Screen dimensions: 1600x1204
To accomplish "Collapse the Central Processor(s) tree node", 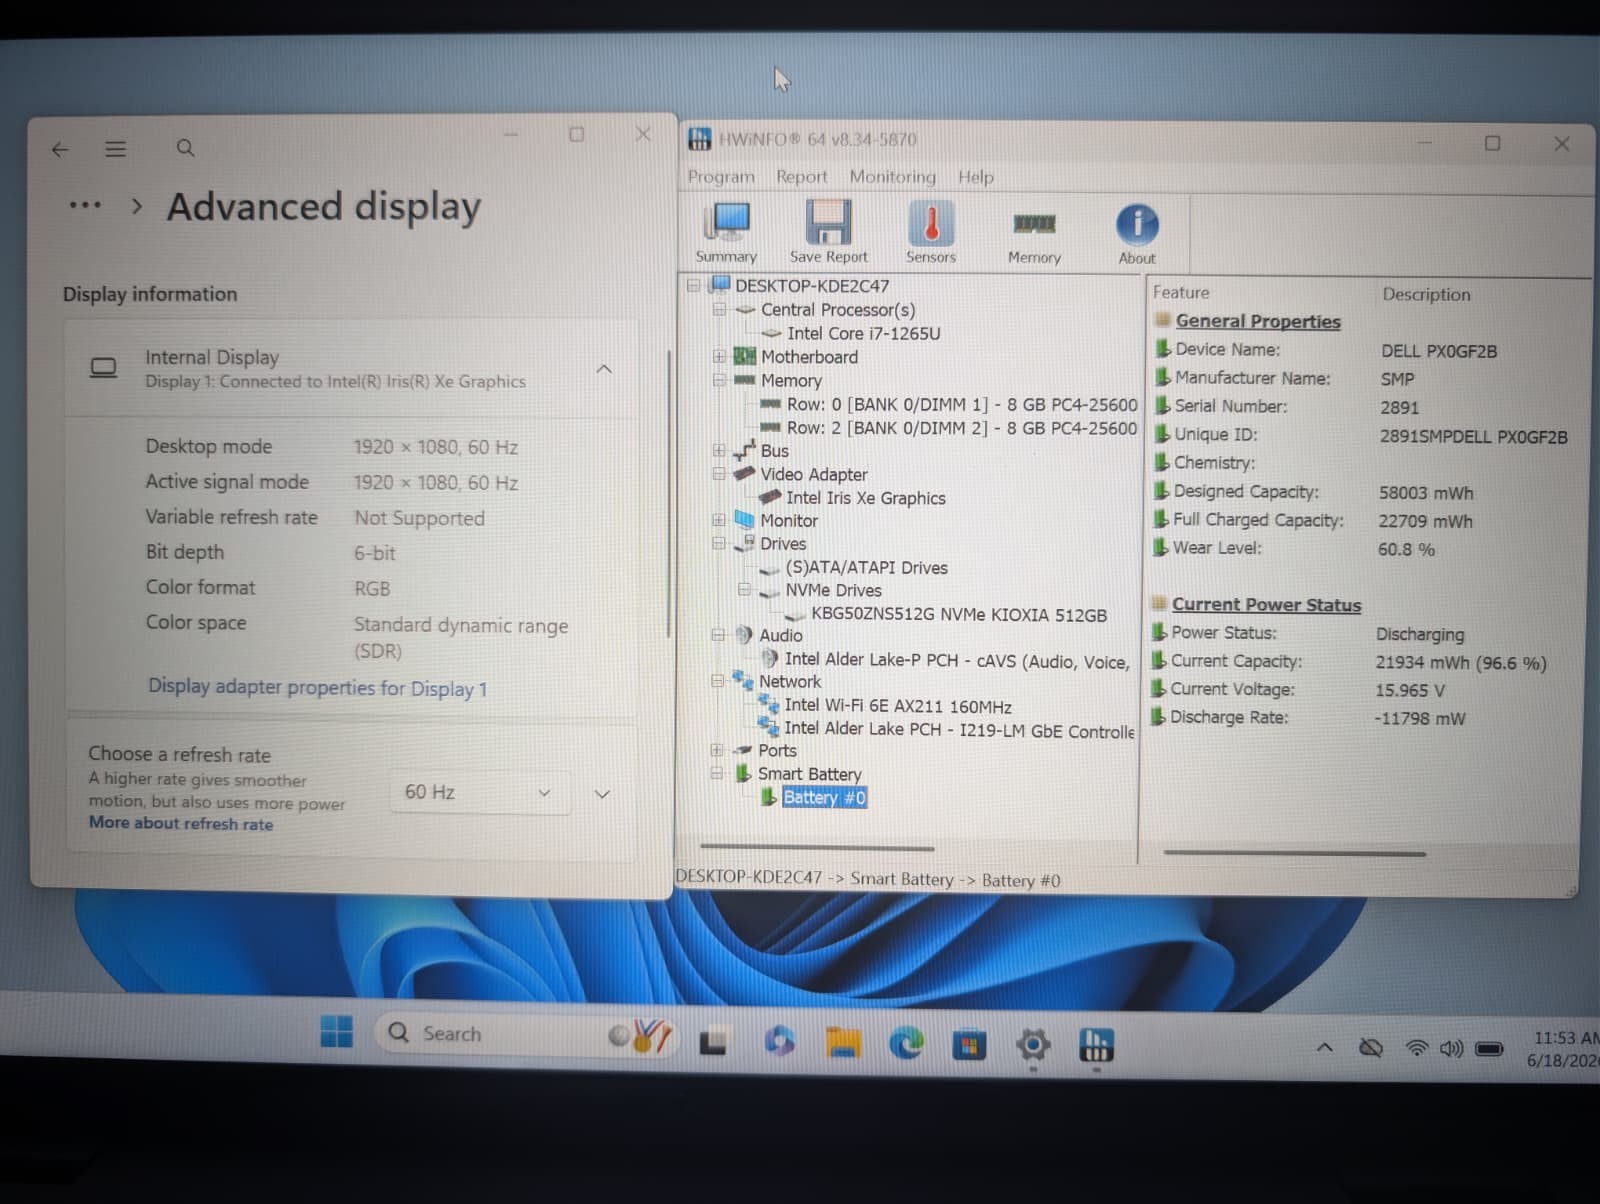I will pyautogui.click(x=719, y=309).
